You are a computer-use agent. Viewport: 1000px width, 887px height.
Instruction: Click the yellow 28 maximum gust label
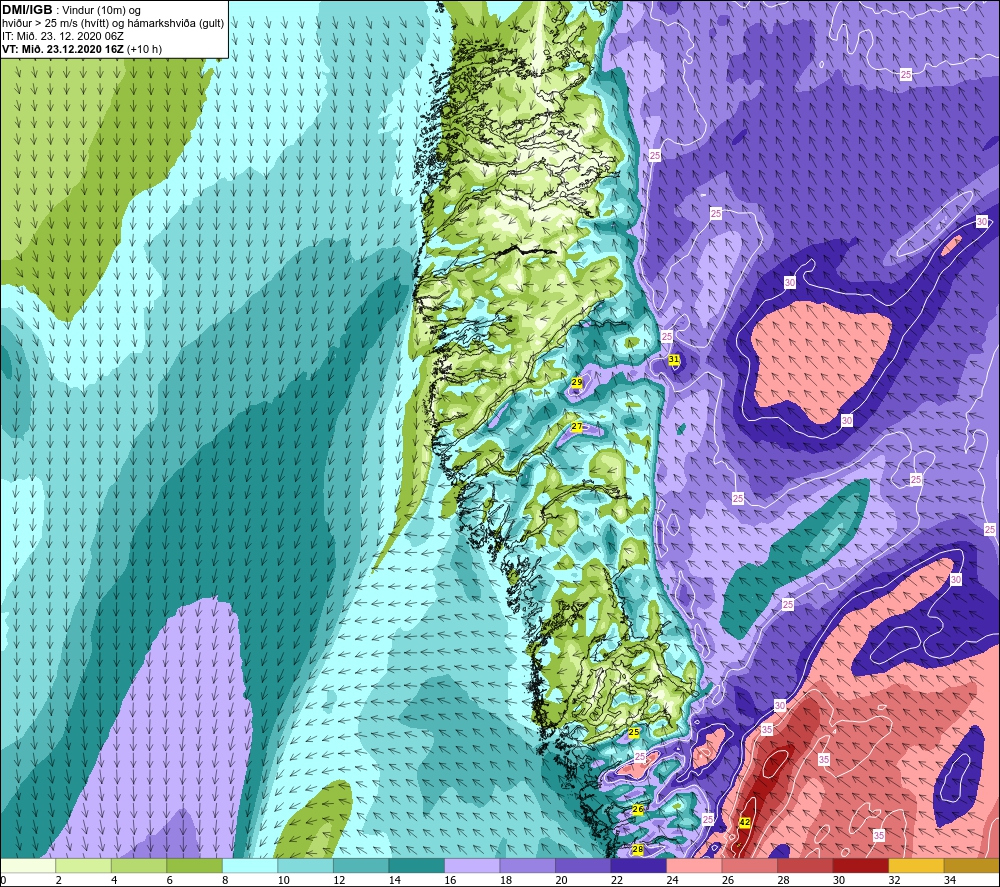(x=637, y=849)
